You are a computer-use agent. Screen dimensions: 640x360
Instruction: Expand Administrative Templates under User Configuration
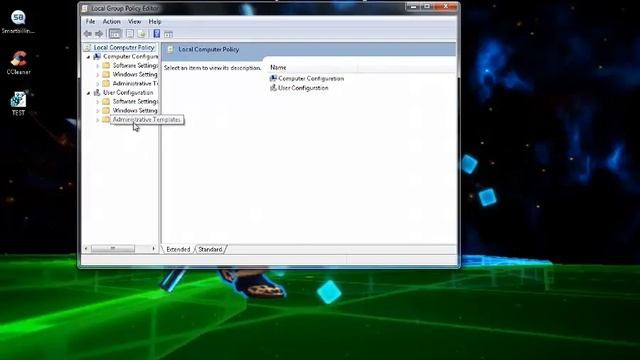98,120
